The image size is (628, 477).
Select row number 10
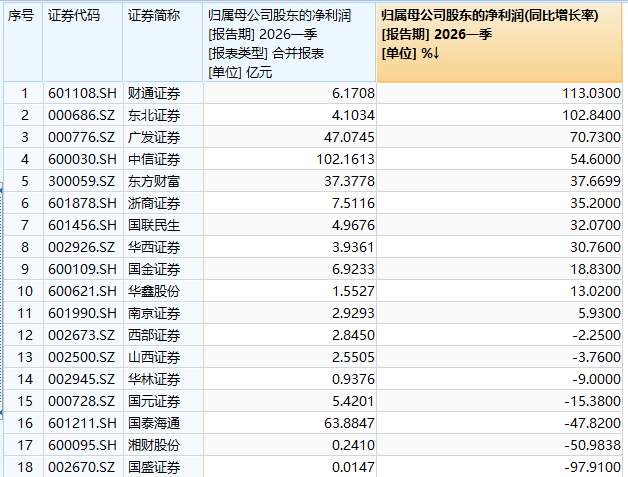pyautogui.click(x=23, y=291)
